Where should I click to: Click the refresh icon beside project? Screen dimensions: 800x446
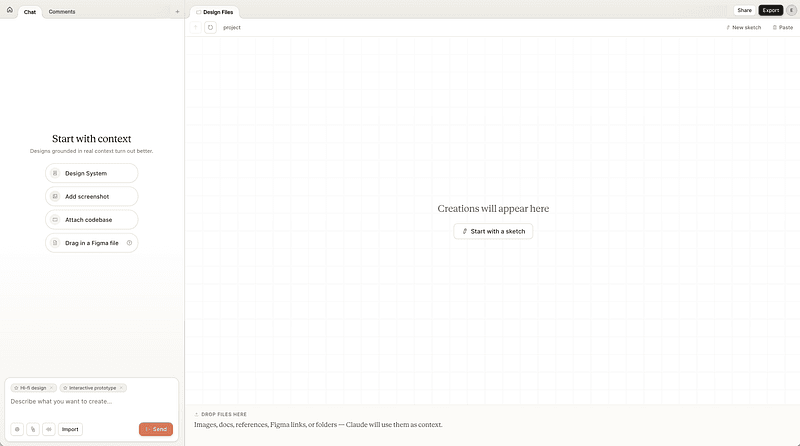pos(210,28)
